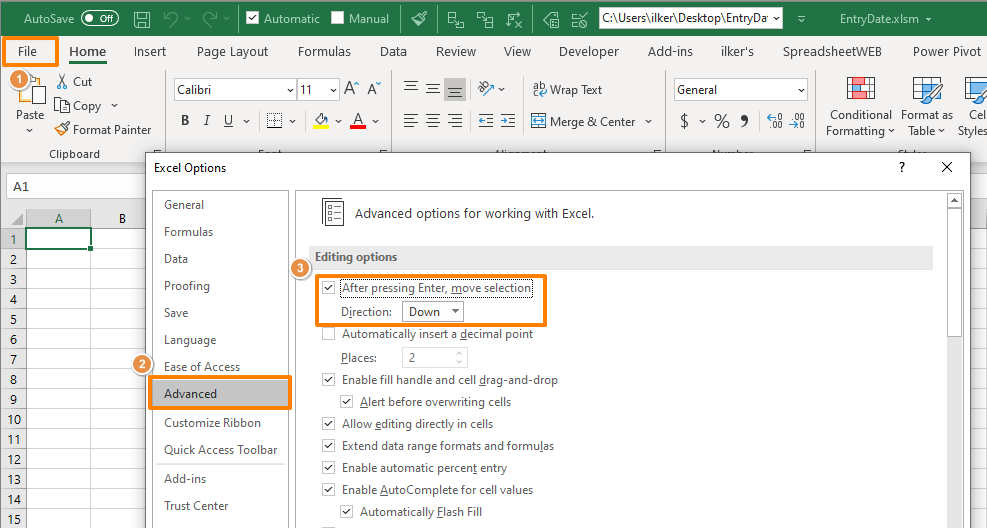Increase font size with large A icon
The height and width of the screenshot is (528, 987).
point(351,89)
